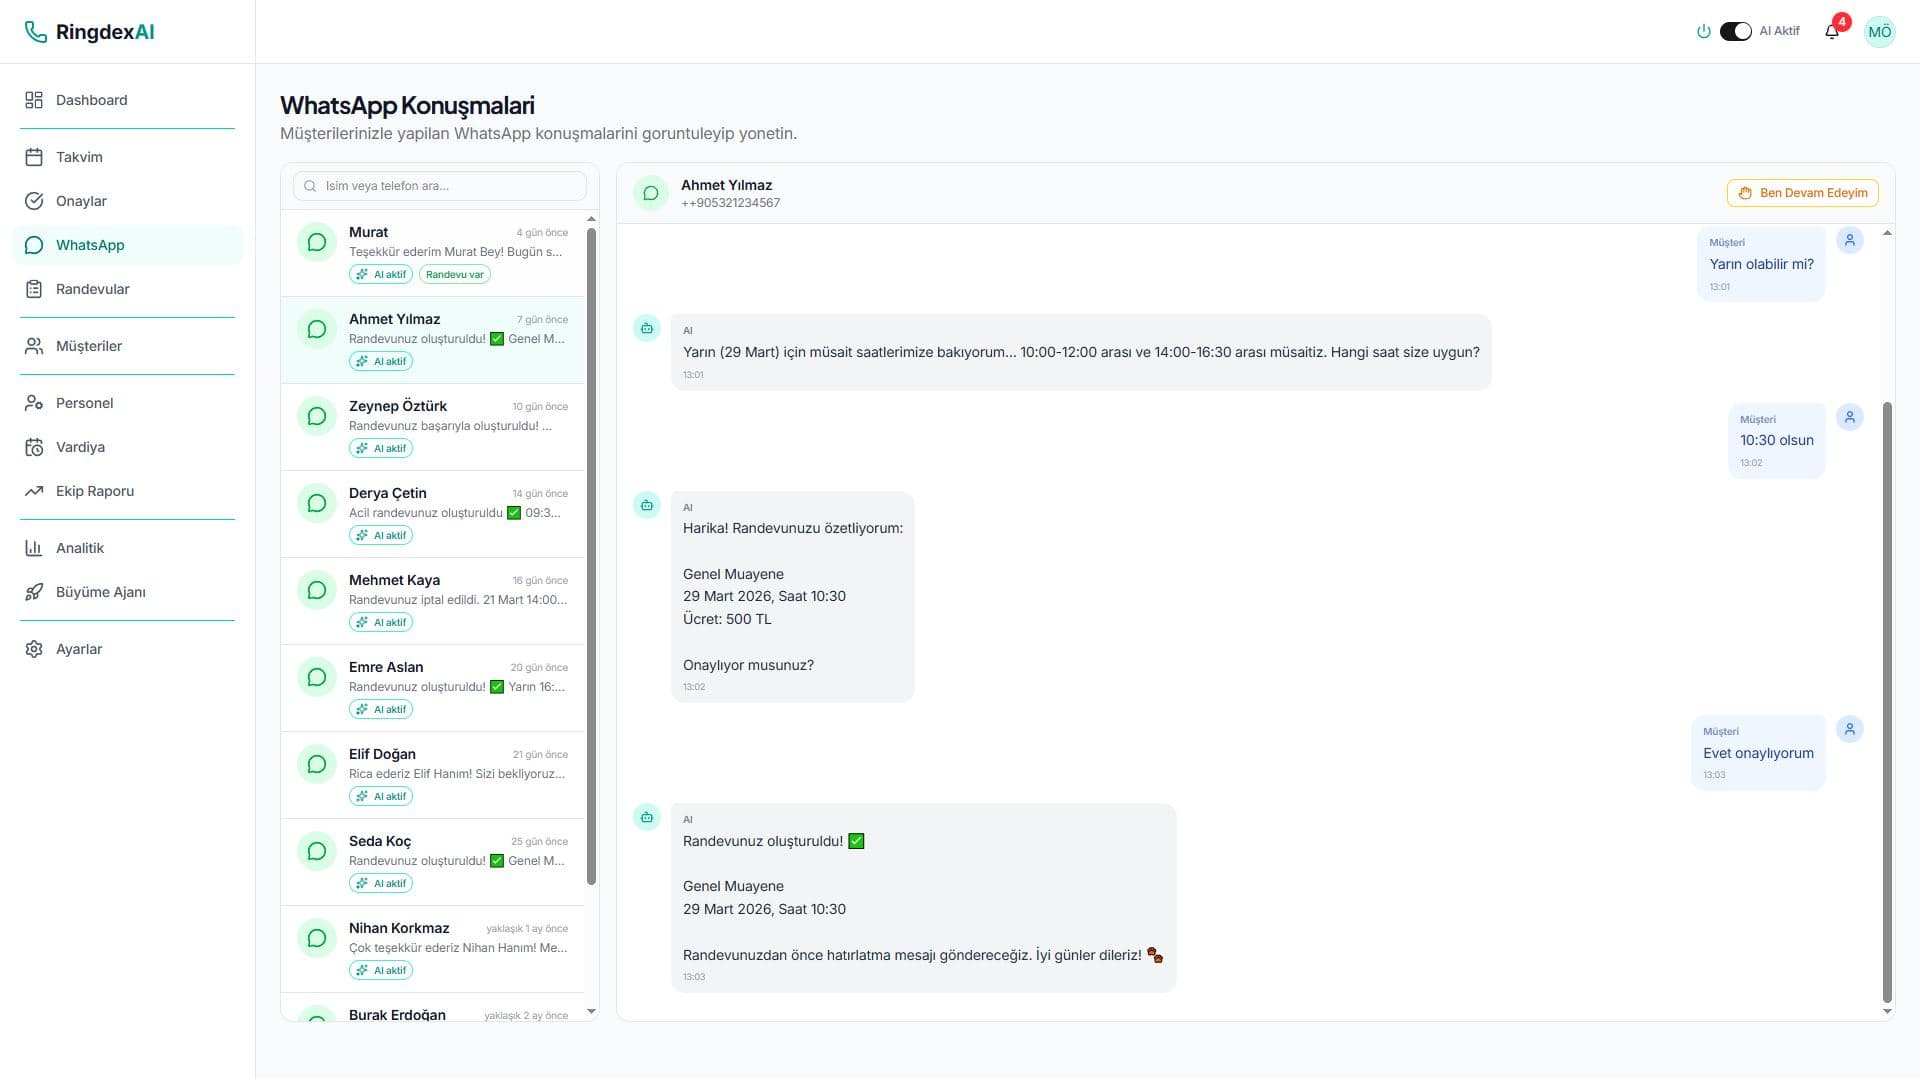
Task: Open the Takvim calendar icon
Action: click(x=34, y=157)
